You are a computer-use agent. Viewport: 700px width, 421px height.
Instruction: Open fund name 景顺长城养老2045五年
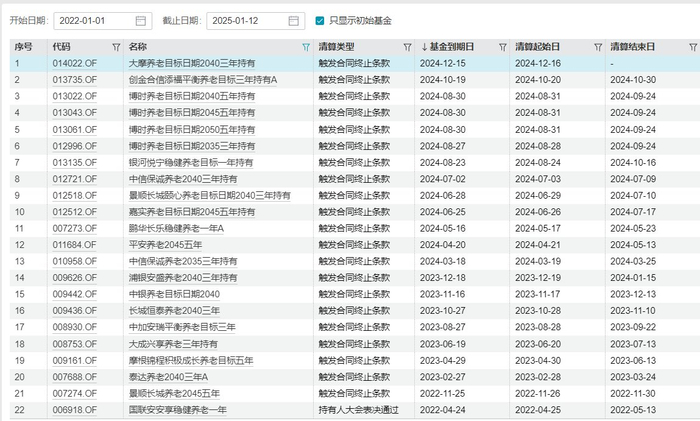pyautogui.click(x=175, y=394)
